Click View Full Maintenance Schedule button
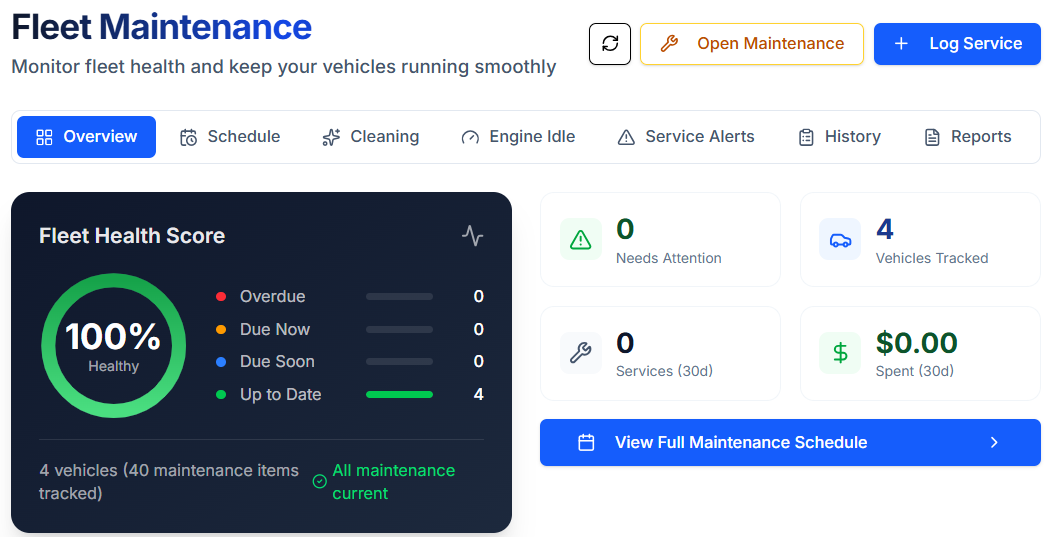 790,442
